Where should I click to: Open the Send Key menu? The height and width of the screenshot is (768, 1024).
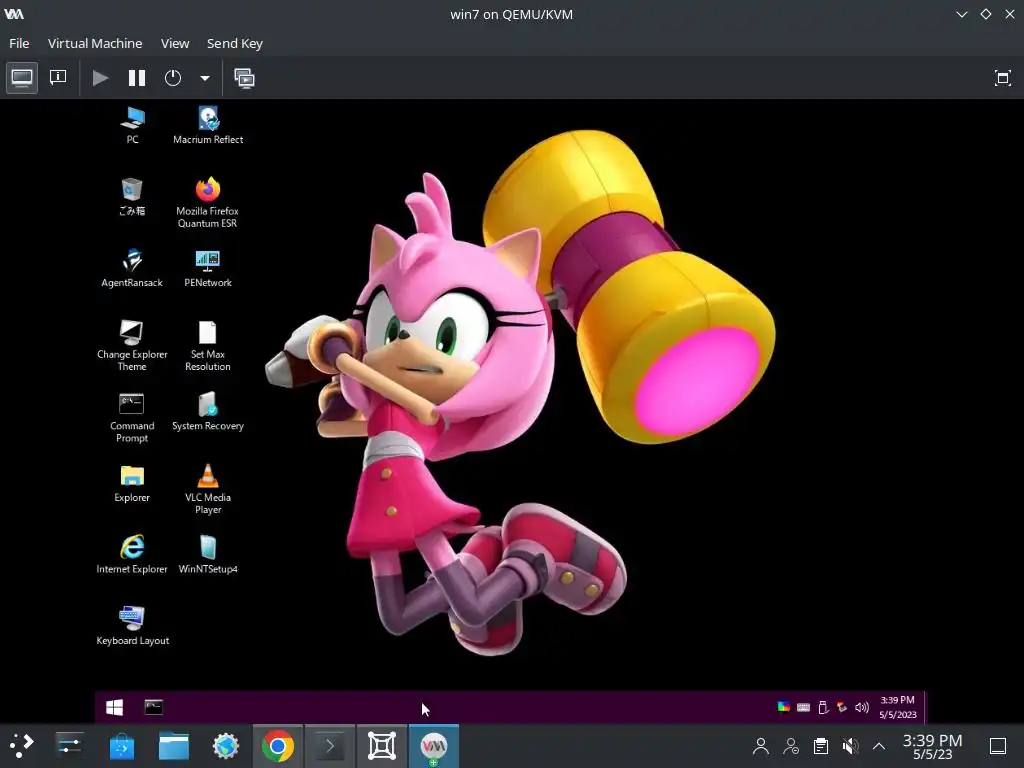coord(234,43)
